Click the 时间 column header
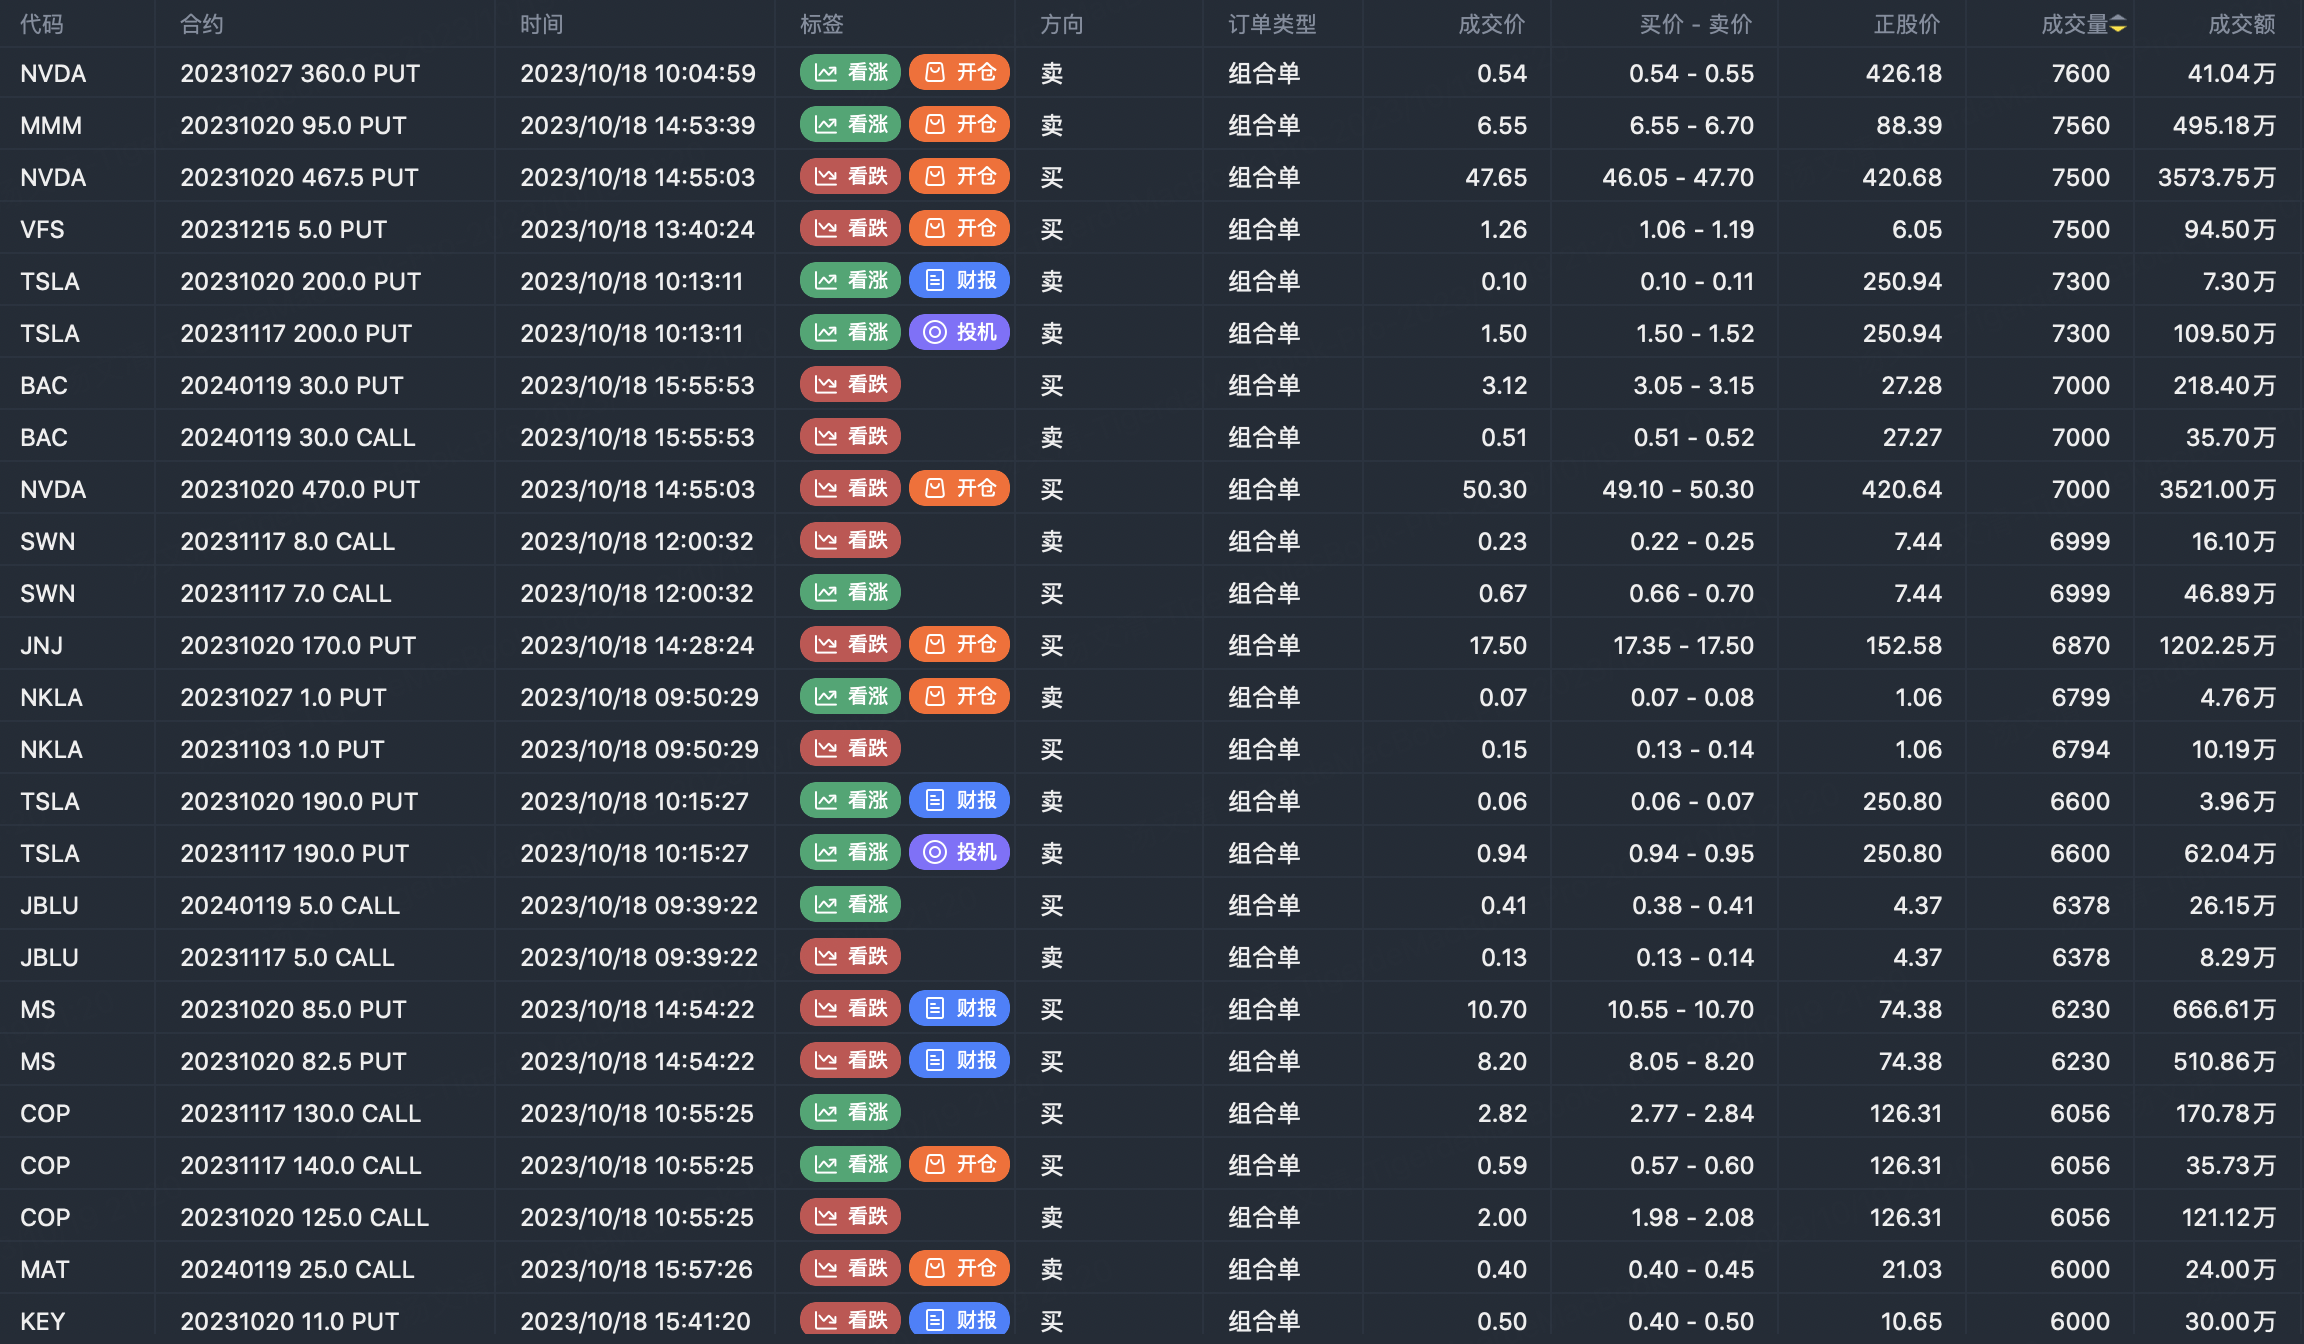This screenshot has height=1344, width=2304. [542, 24]
